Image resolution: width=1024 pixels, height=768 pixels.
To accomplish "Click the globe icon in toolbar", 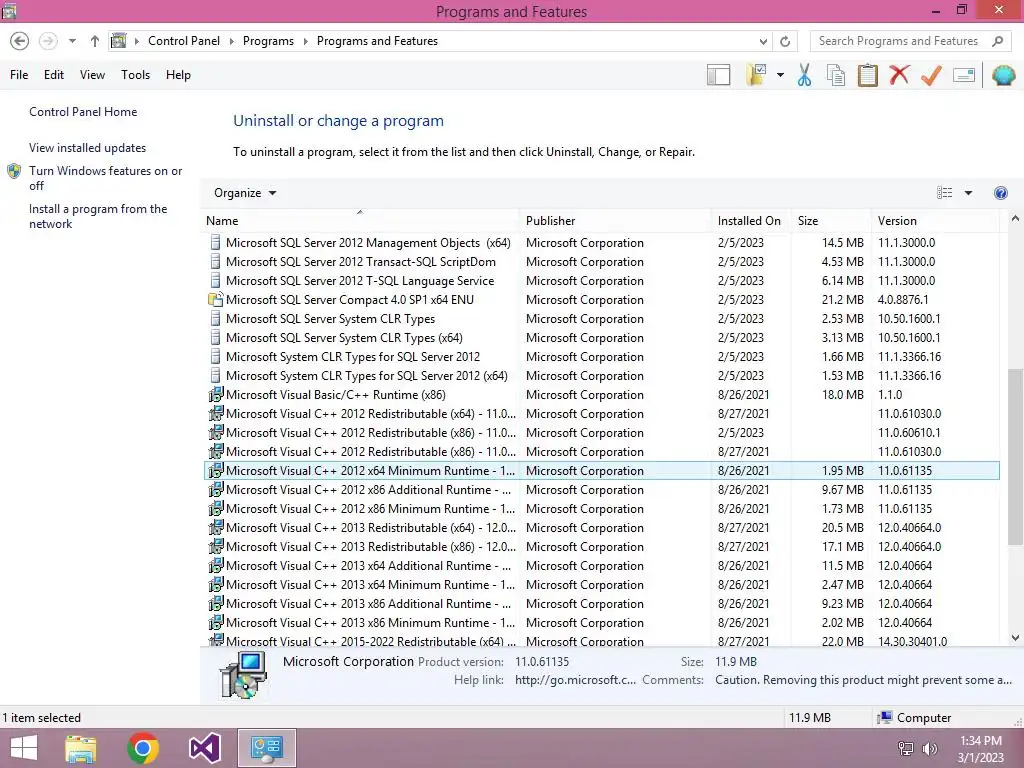I will (1004, 75).
